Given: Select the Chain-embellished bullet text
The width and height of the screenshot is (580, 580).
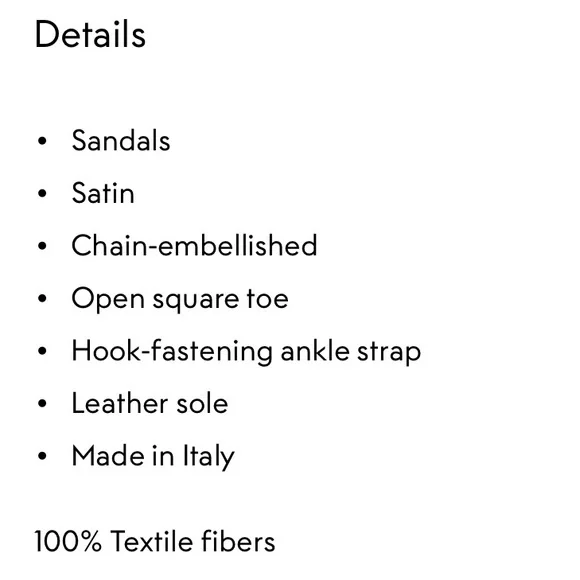Looking at the screenshot, I should [194, 245].
